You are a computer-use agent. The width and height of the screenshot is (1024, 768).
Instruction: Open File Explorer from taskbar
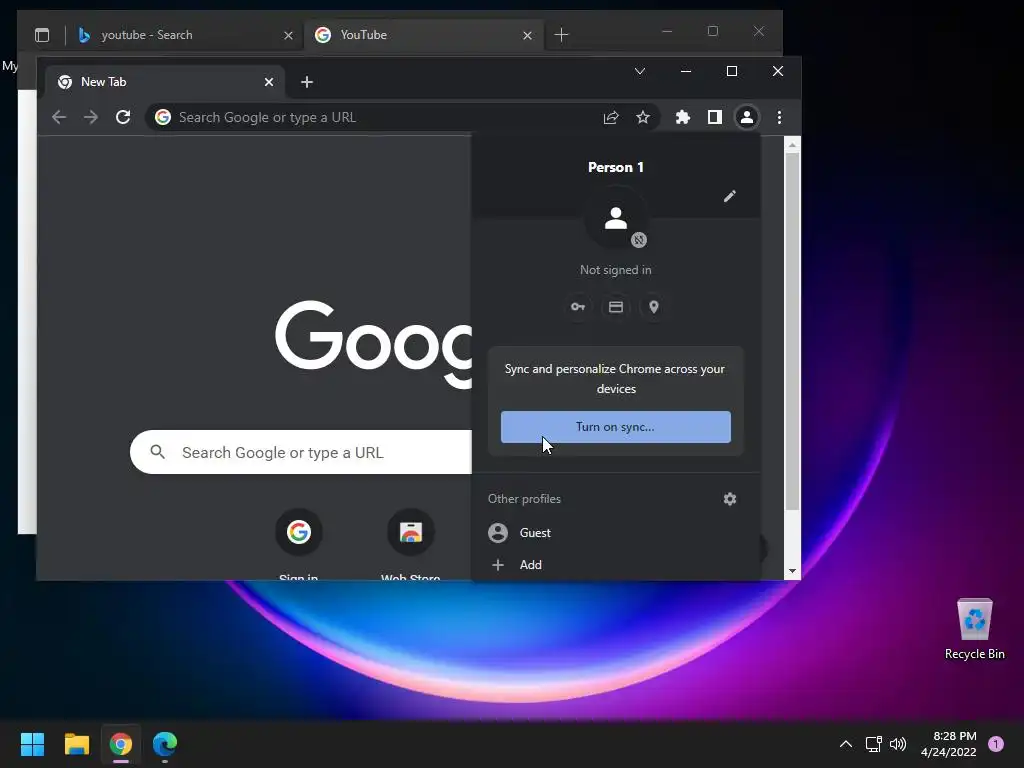point(76,744)
